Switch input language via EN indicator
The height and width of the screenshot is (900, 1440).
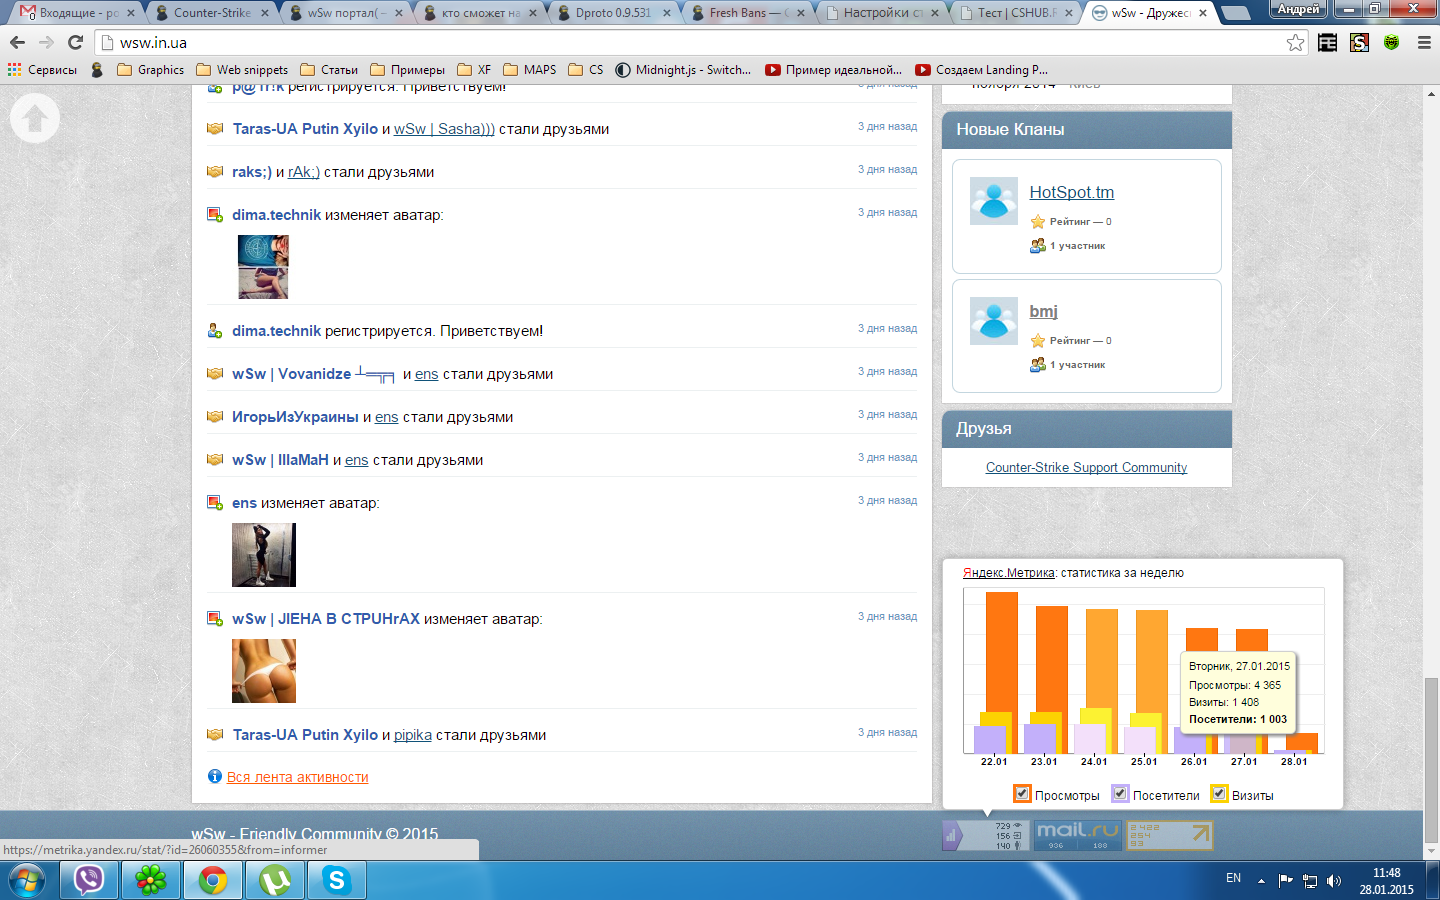[1233, 878]
